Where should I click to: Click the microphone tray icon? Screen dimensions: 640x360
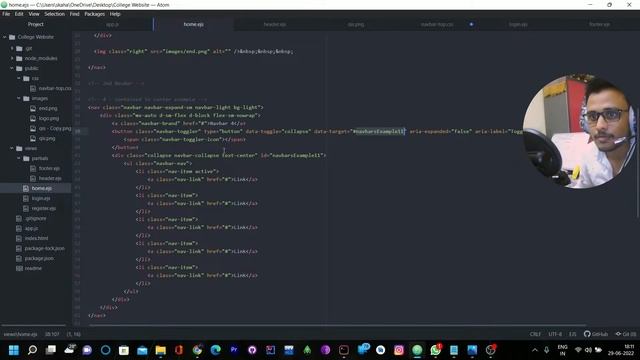click(x=547, y=350)
